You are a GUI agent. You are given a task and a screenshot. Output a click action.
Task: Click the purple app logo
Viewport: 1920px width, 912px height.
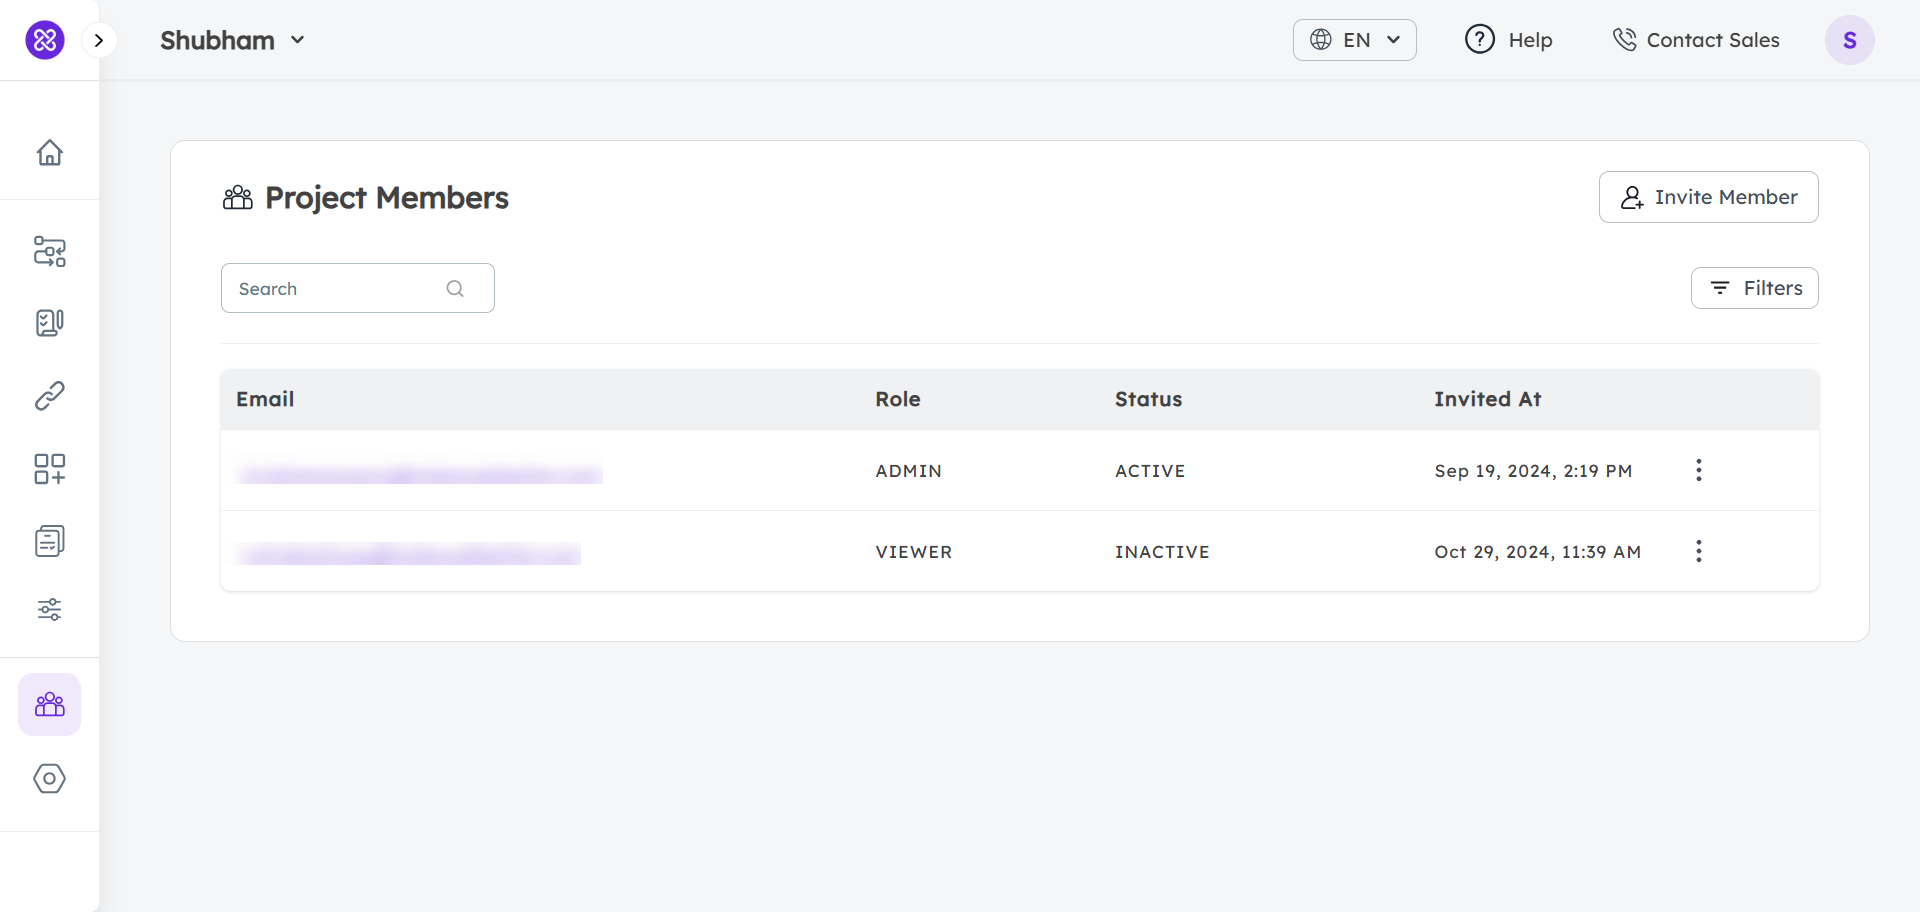point(45,40)
